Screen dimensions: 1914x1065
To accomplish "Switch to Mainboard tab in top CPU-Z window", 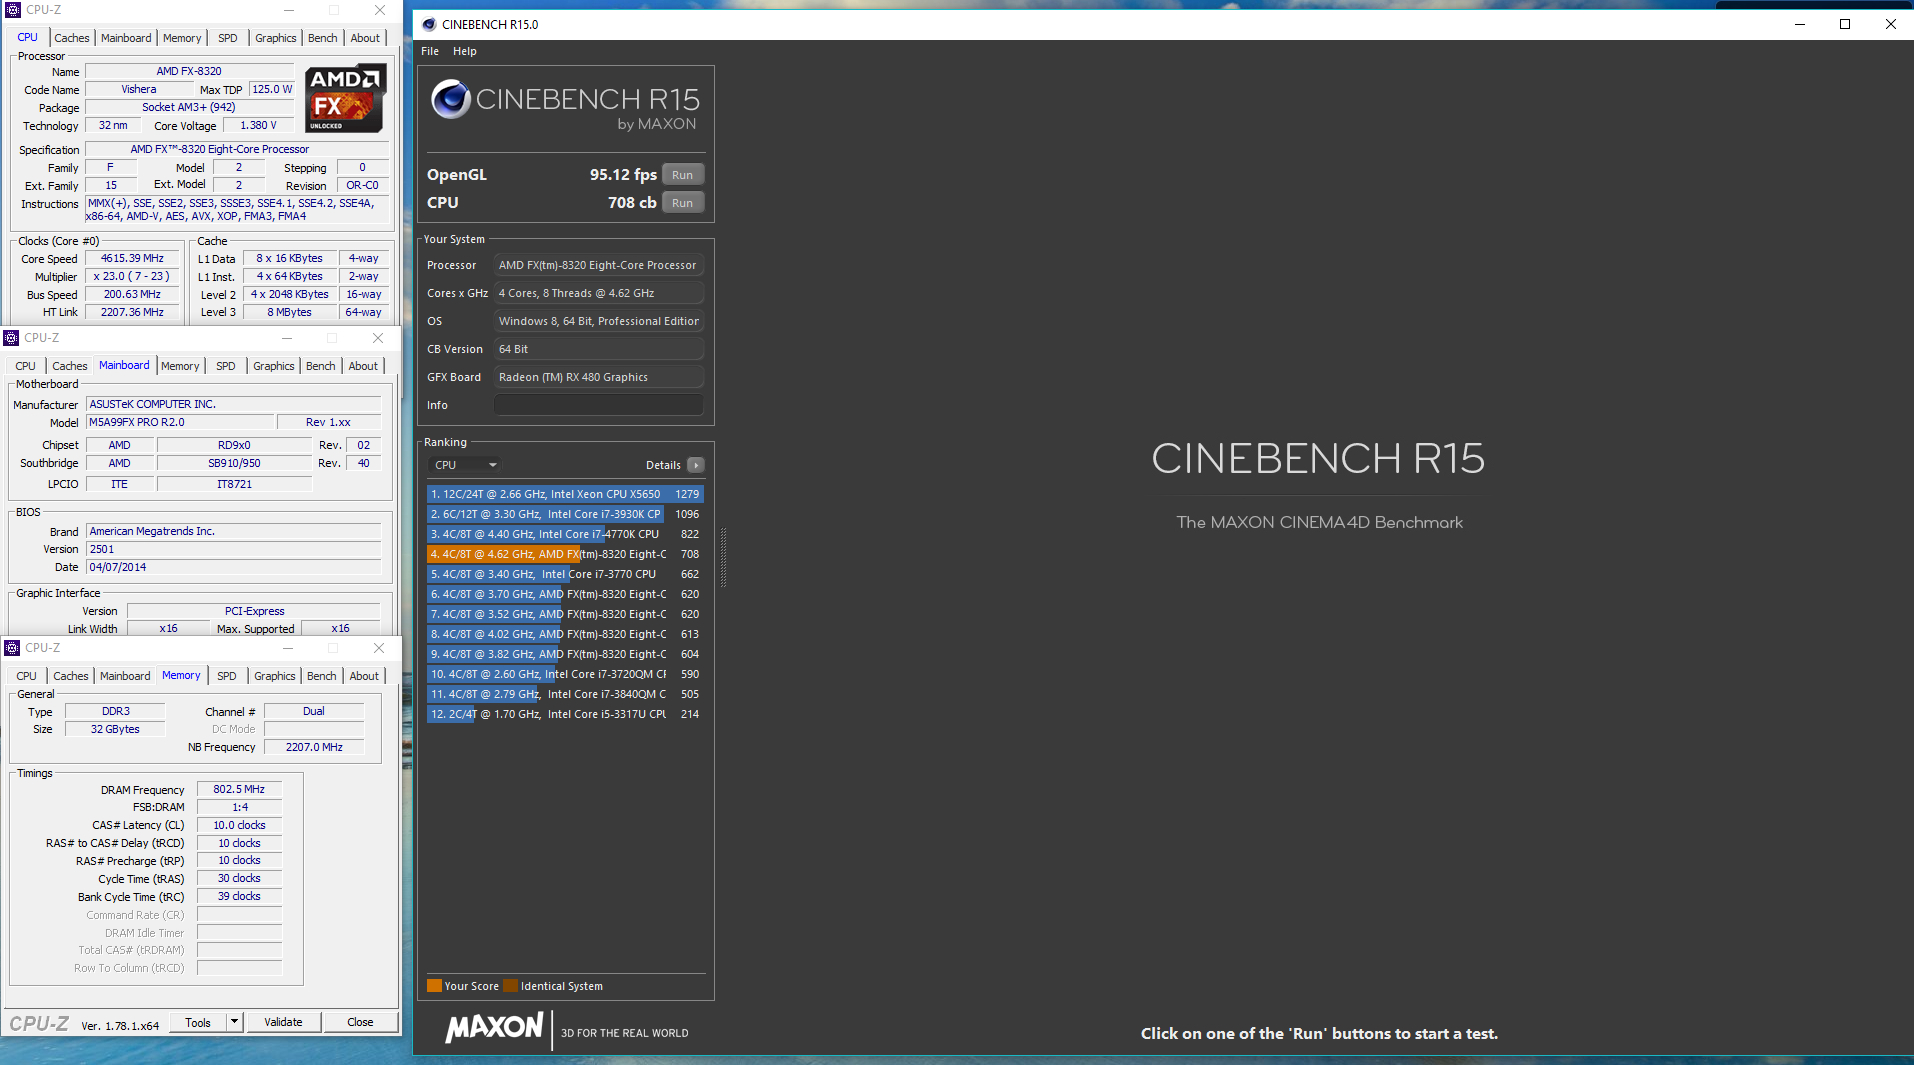I will click(x=126, y=38).
